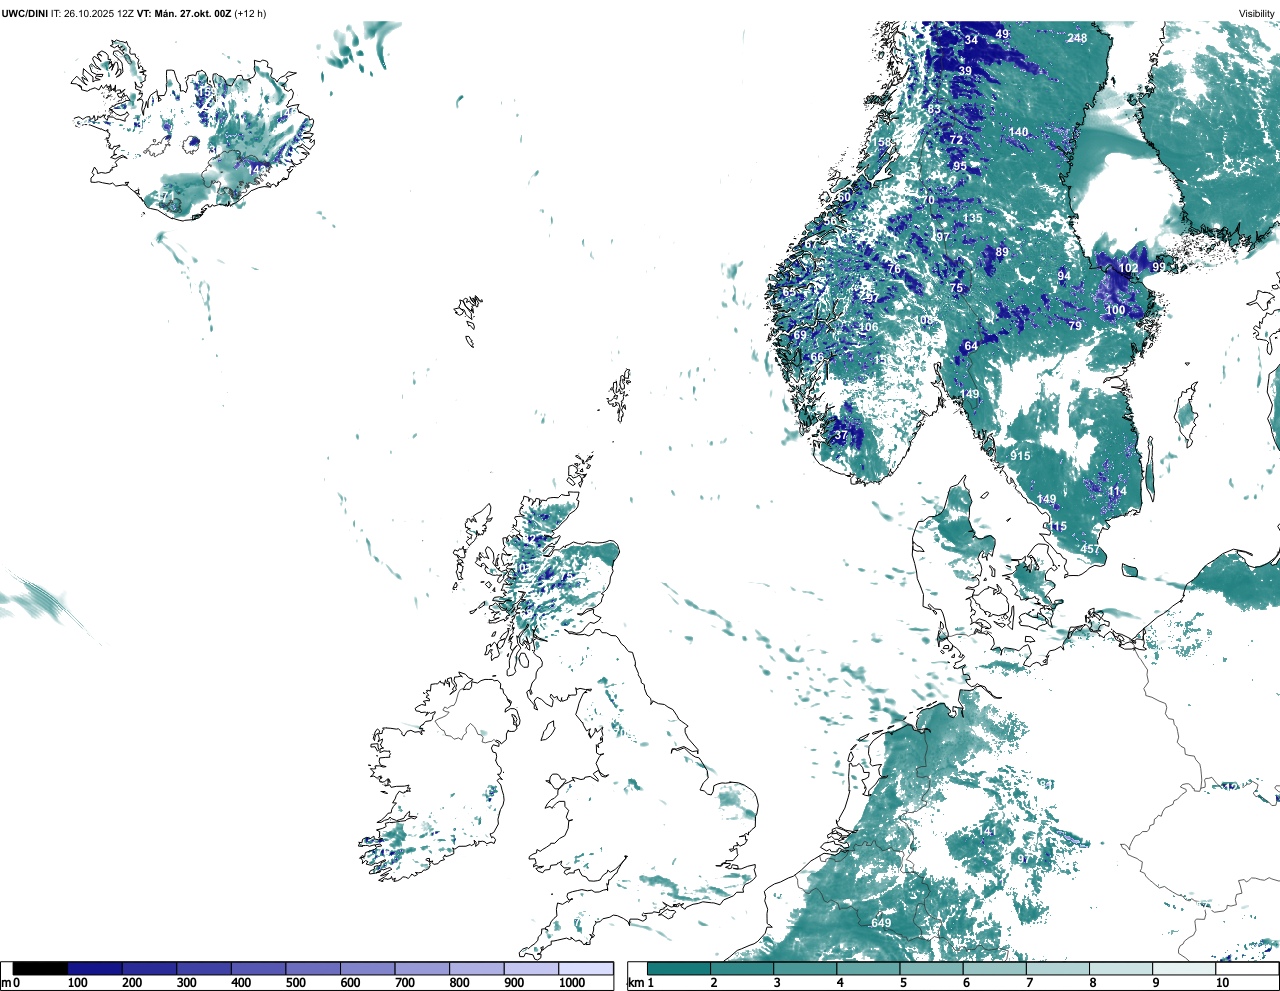
Task: Click the 102 value near Stockholm area
Action: click(x=1128, y=268)
